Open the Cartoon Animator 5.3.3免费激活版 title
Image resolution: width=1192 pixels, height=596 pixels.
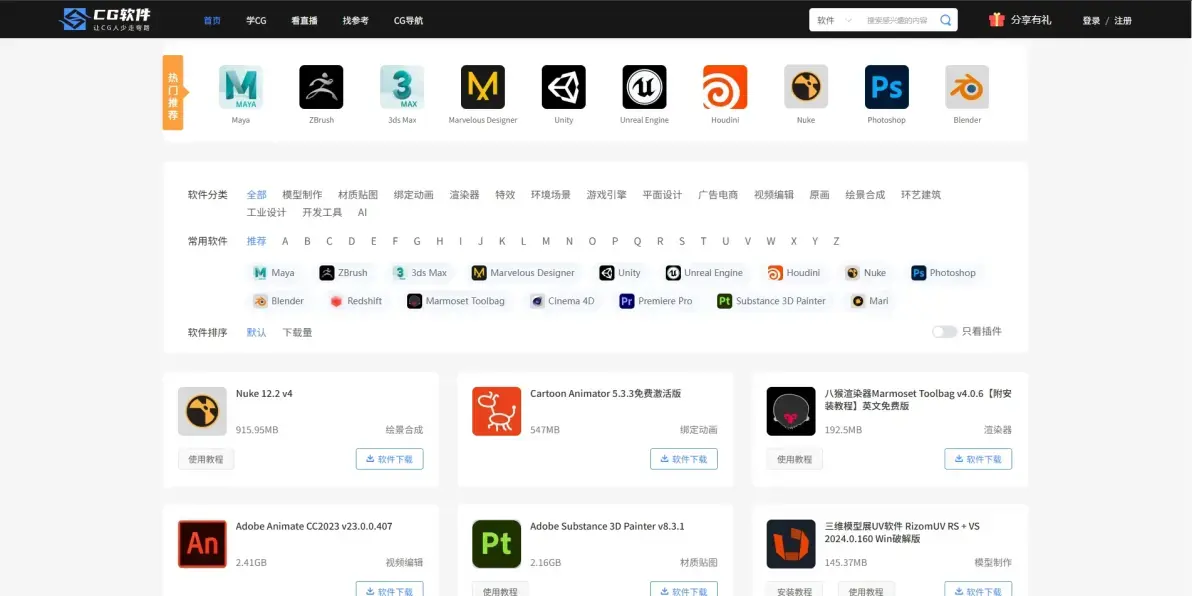[605, 394]
